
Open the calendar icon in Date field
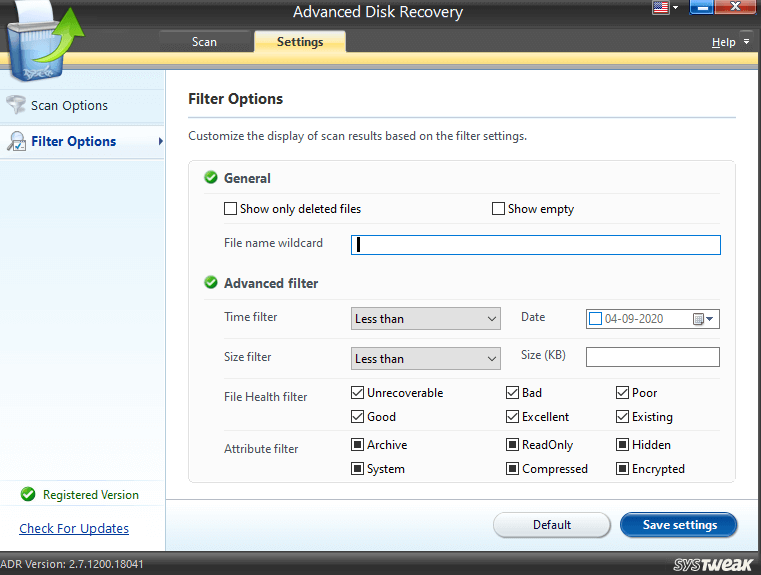pos(698,319)
